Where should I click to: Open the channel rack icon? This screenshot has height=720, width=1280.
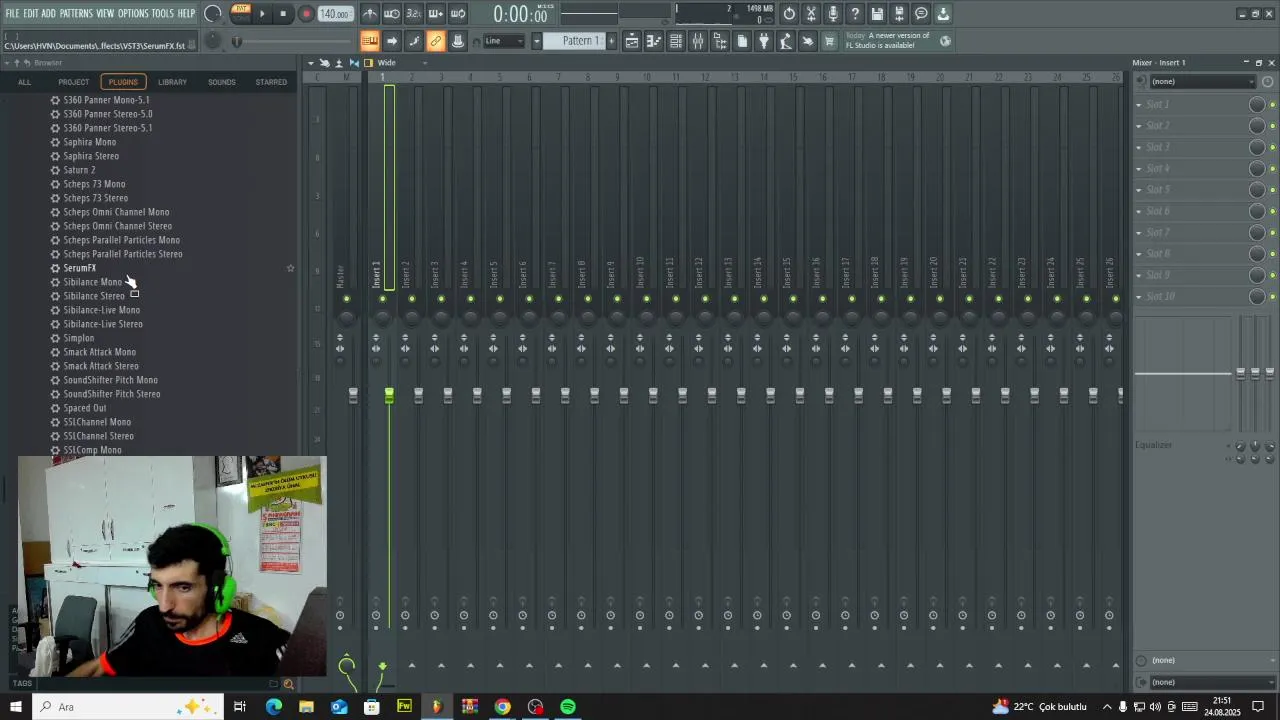click(676, 41)
